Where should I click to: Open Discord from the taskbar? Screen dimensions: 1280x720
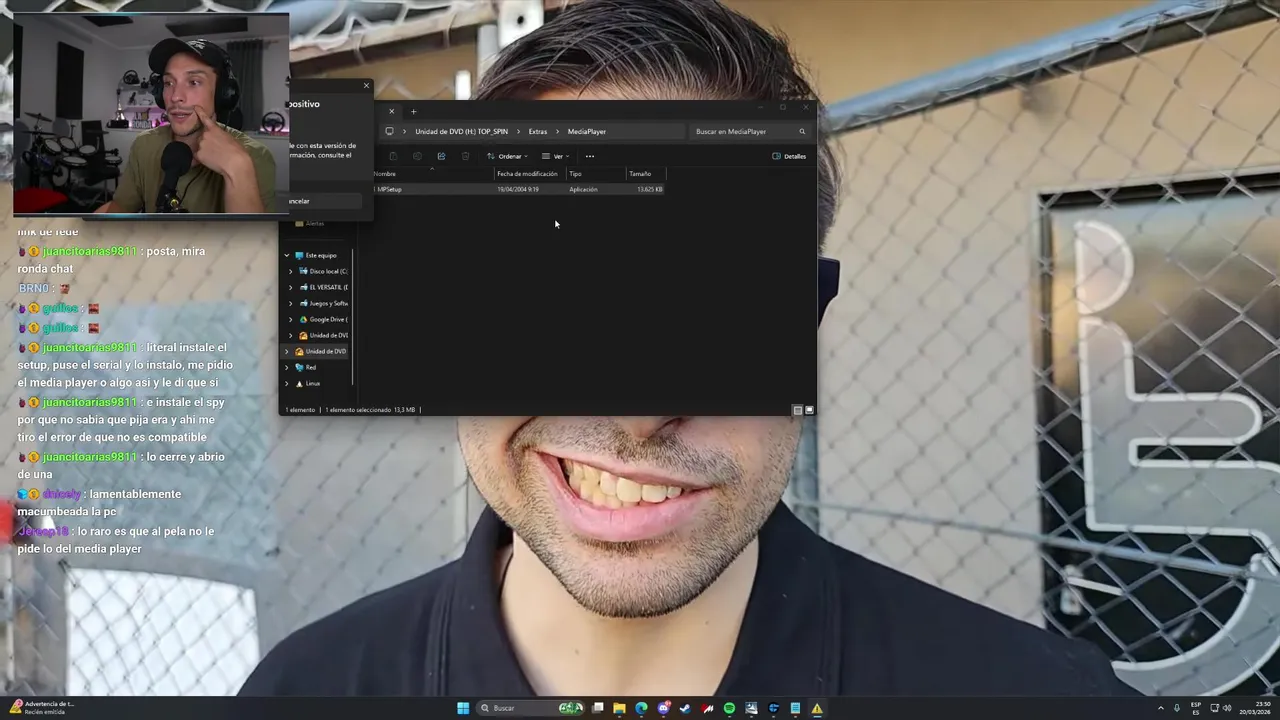pyautogui.click(x=663, y=708)
